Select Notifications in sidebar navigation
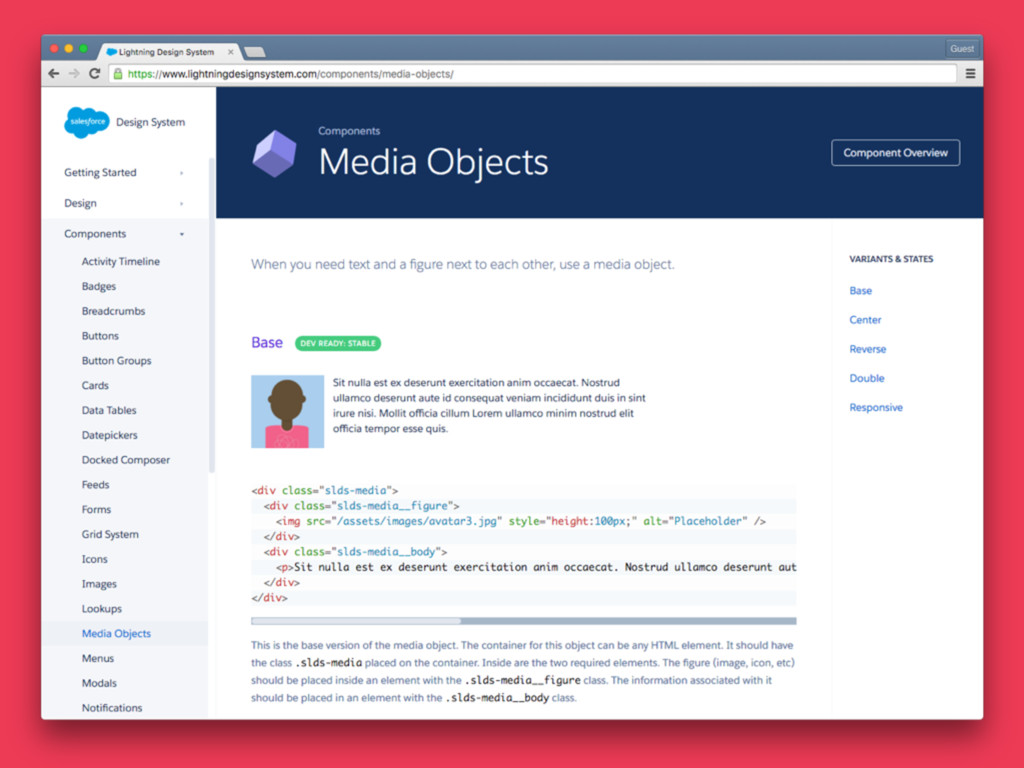Image resolution: width=1024 pixels, height=768 pixels. [x=112, y=708]
